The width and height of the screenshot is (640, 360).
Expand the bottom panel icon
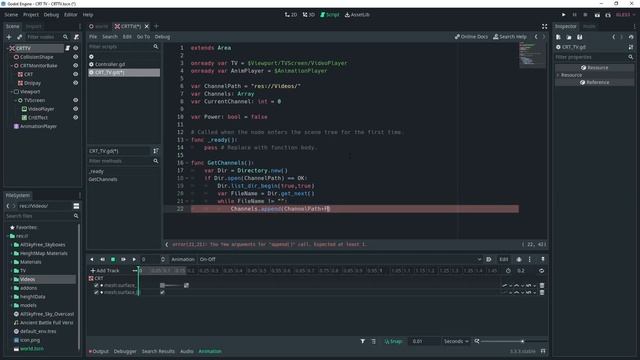[x=543, y=351]
